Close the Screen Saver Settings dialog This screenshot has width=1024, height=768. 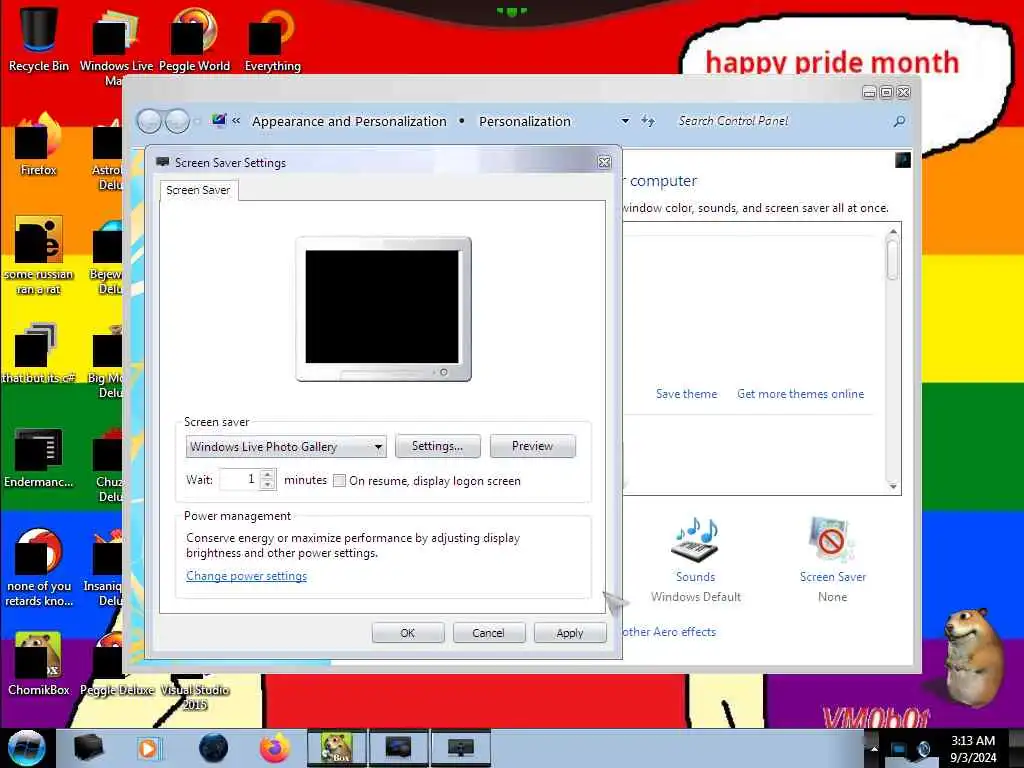click(x=604, y=163)
